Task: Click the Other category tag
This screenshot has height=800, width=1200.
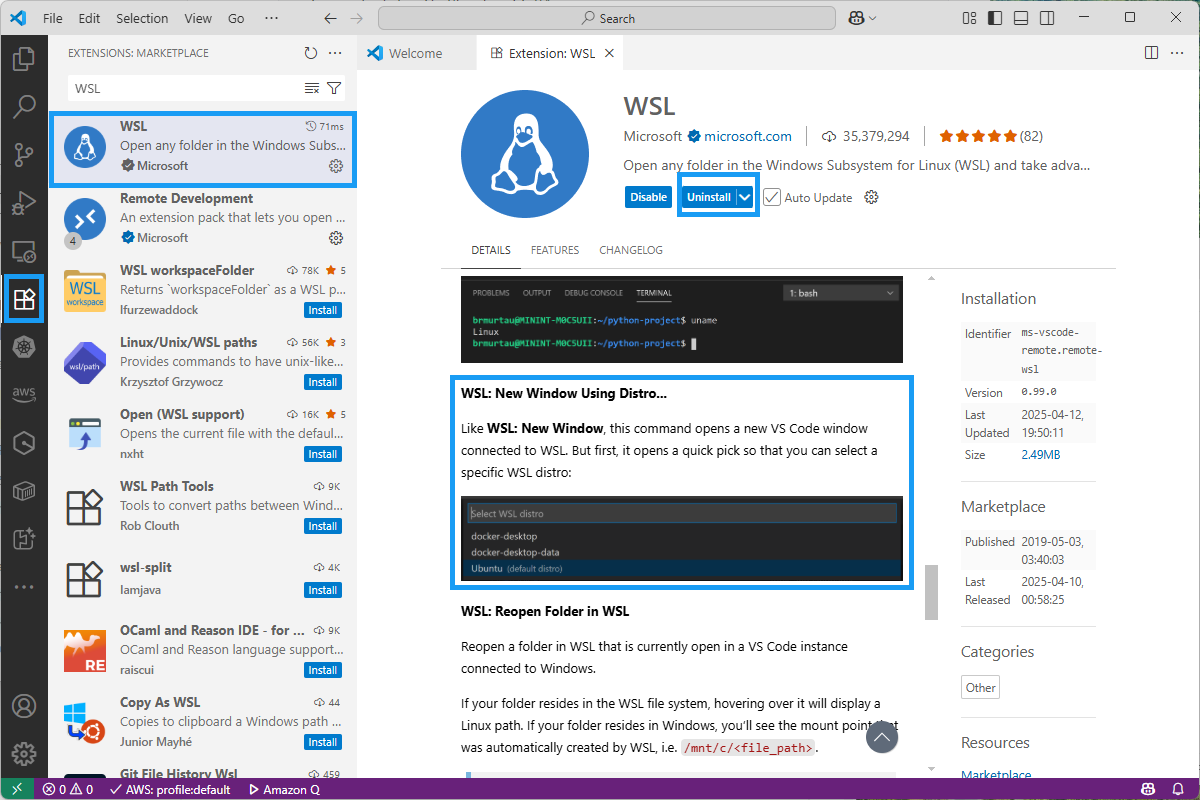Action: pos(981,687)
